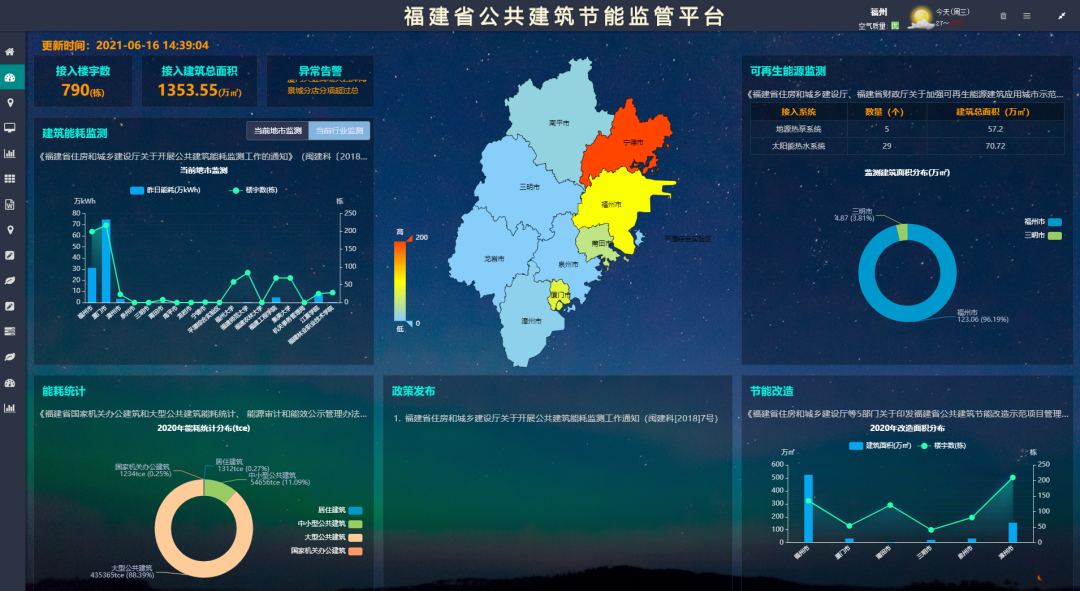The width and height of the screenshot is (1080, 591).
Task: Toggle 楼宇数(栋) legend in 建筑能耗监测 chart
Action: click(x=254, y=190)
